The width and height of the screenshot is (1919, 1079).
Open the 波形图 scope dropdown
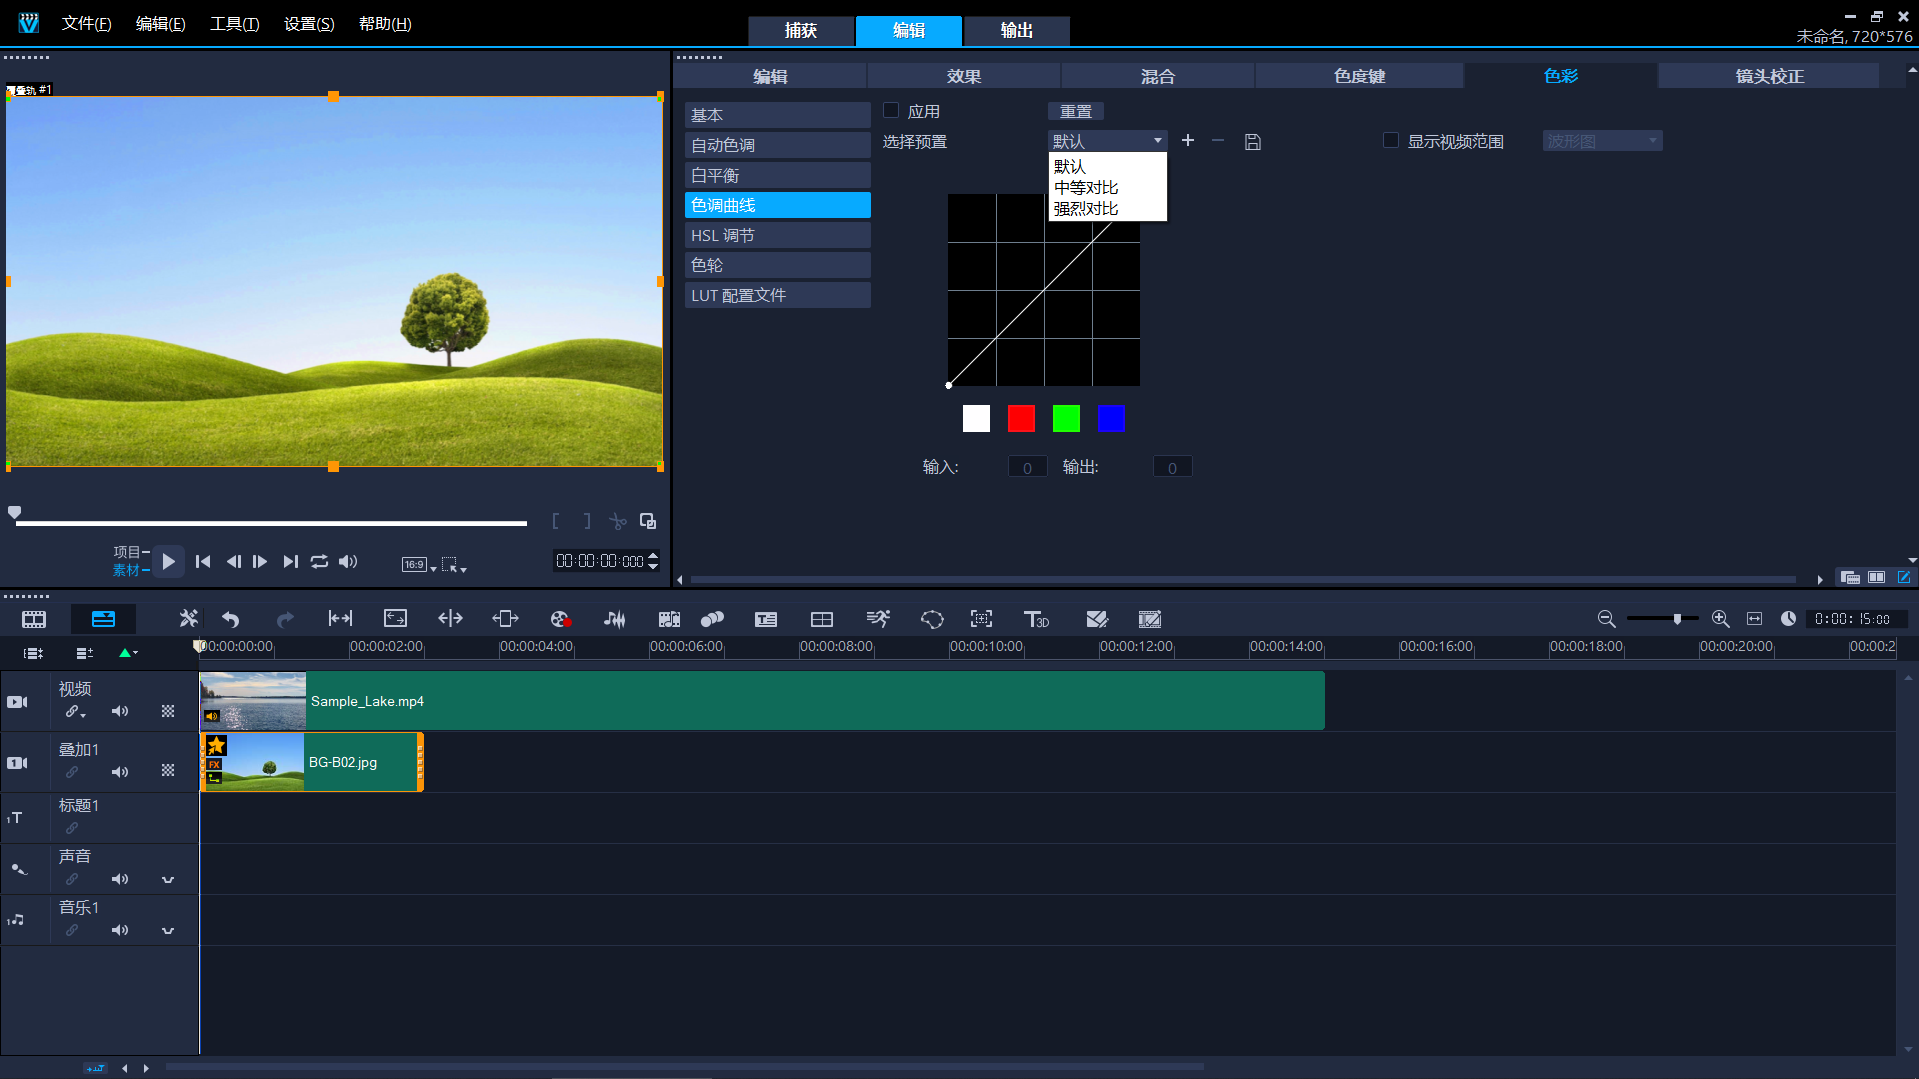(1602, 141)
